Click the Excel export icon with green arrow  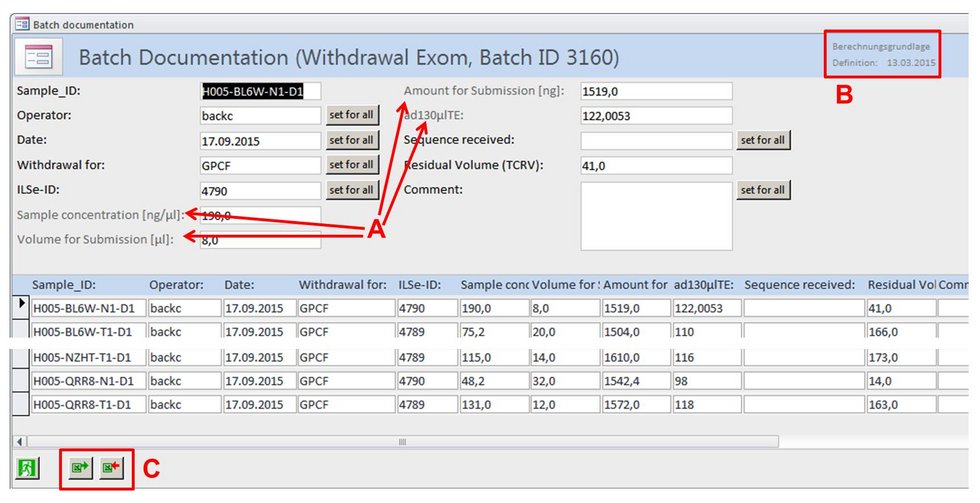pyautogui.click(x=80, y=467)
